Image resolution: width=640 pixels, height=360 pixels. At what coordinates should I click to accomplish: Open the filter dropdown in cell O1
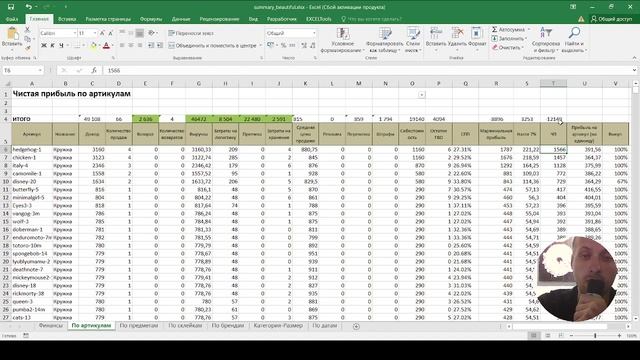pos(422,95)
